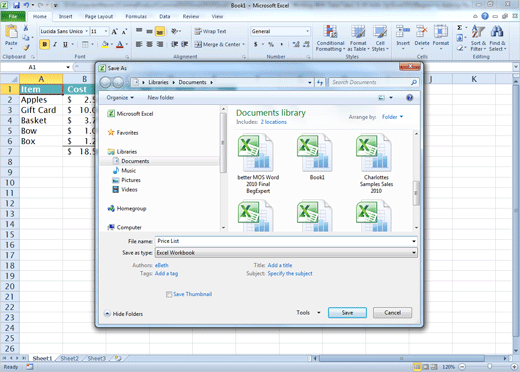
Task: Toggle Align Text Right
Action: 160,44
